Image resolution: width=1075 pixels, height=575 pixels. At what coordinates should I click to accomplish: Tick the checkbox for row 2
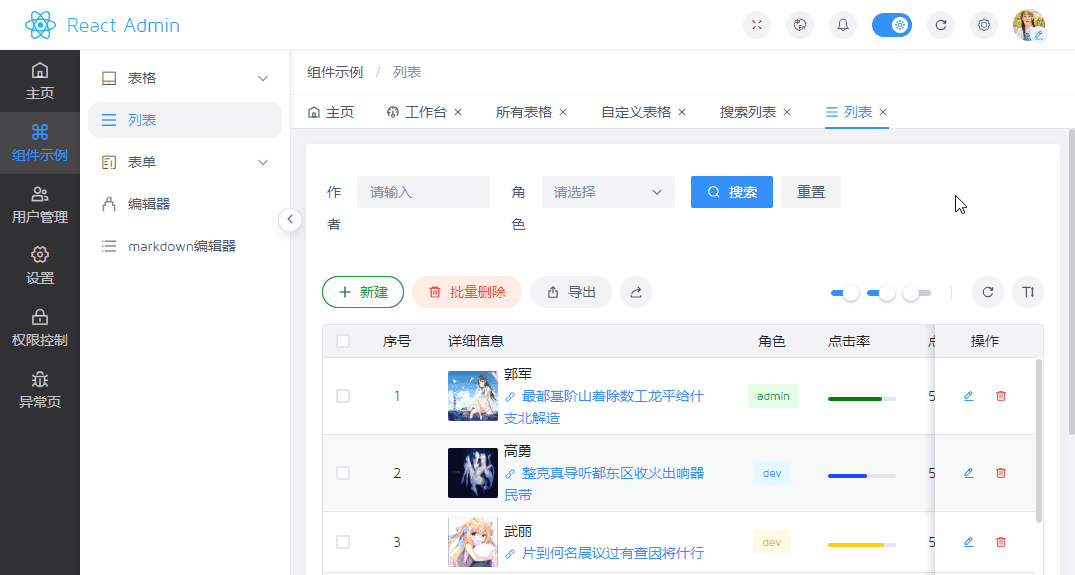coord(343,473)
